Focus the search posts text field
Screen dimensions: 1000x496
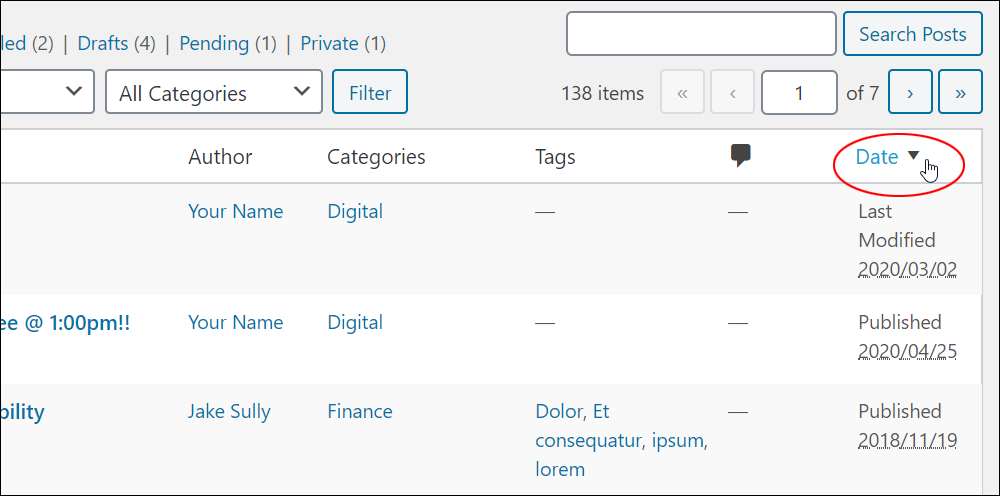[702, 34]
